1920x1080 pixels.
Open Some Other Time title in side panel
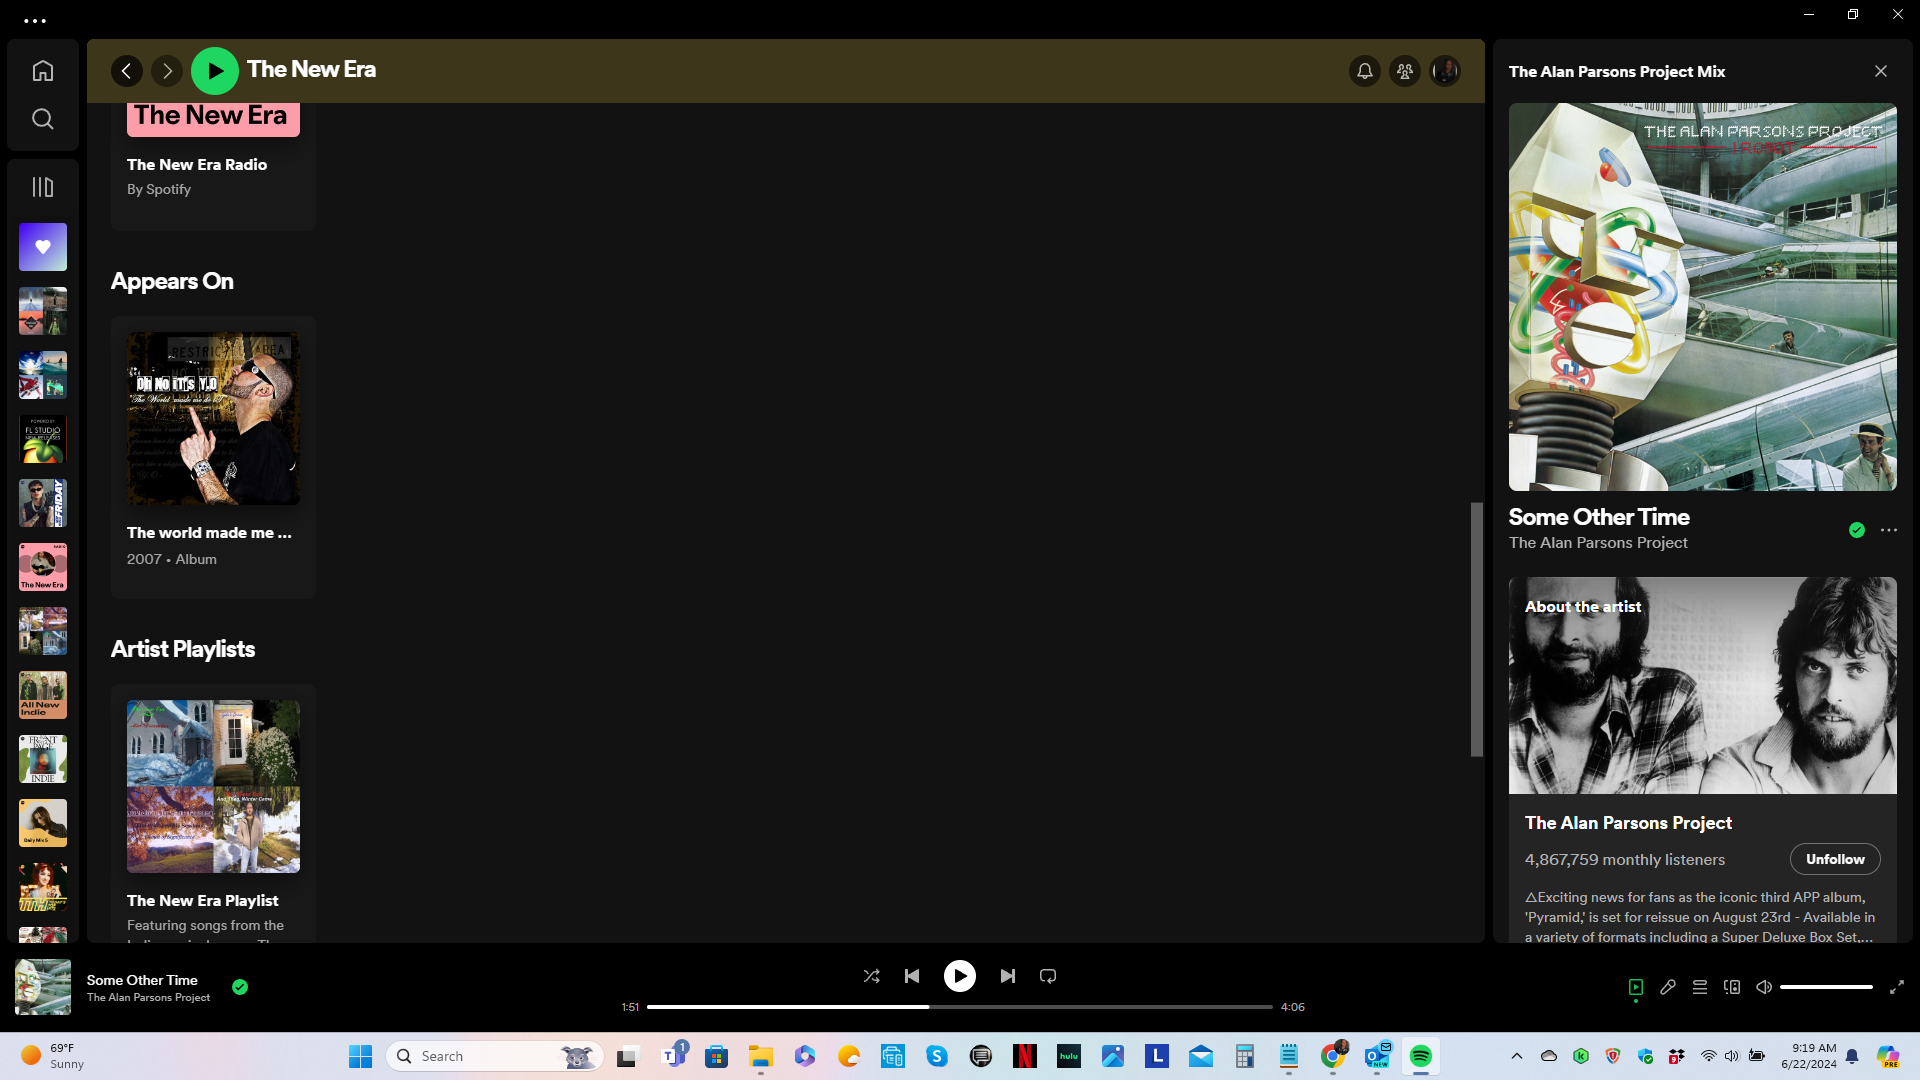[x=1599, y=517]
